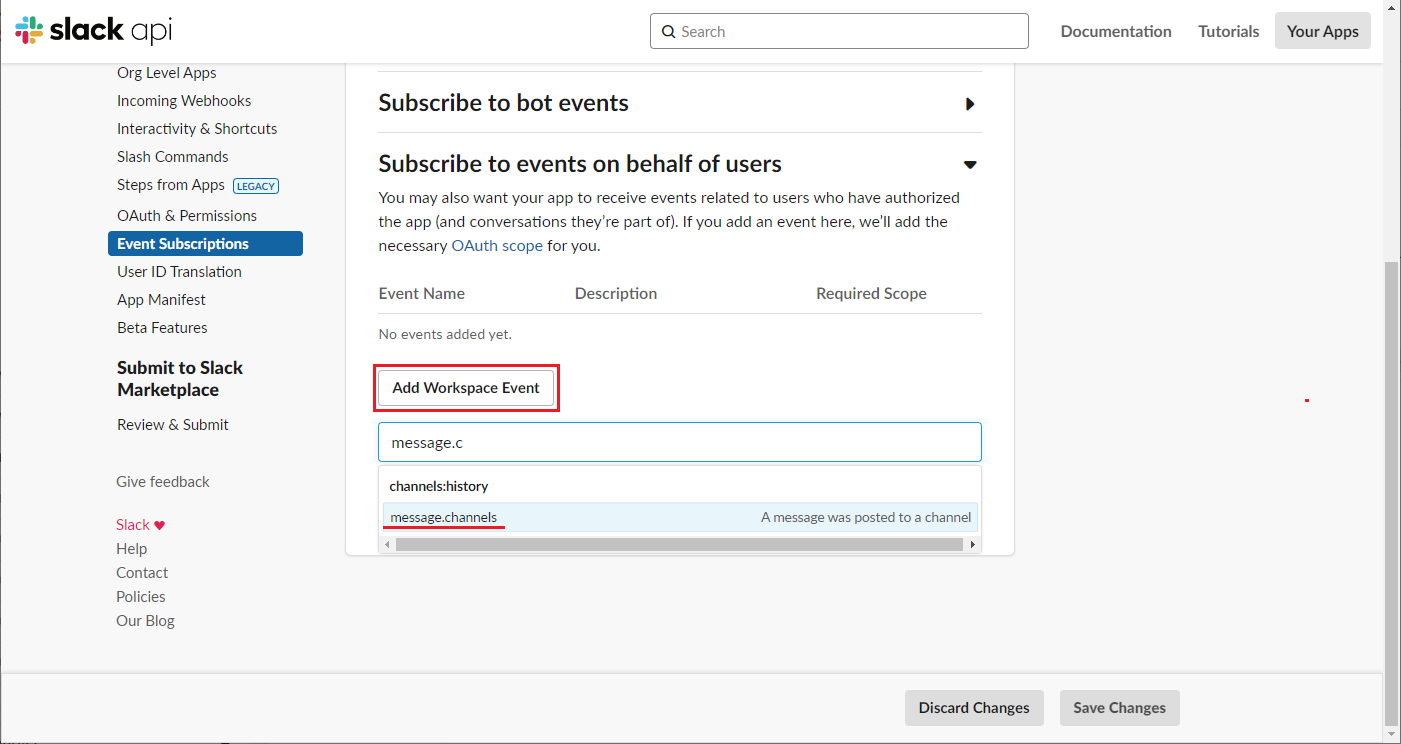
Task: Open App Manifest sidebar item
Action: (161, 300)
